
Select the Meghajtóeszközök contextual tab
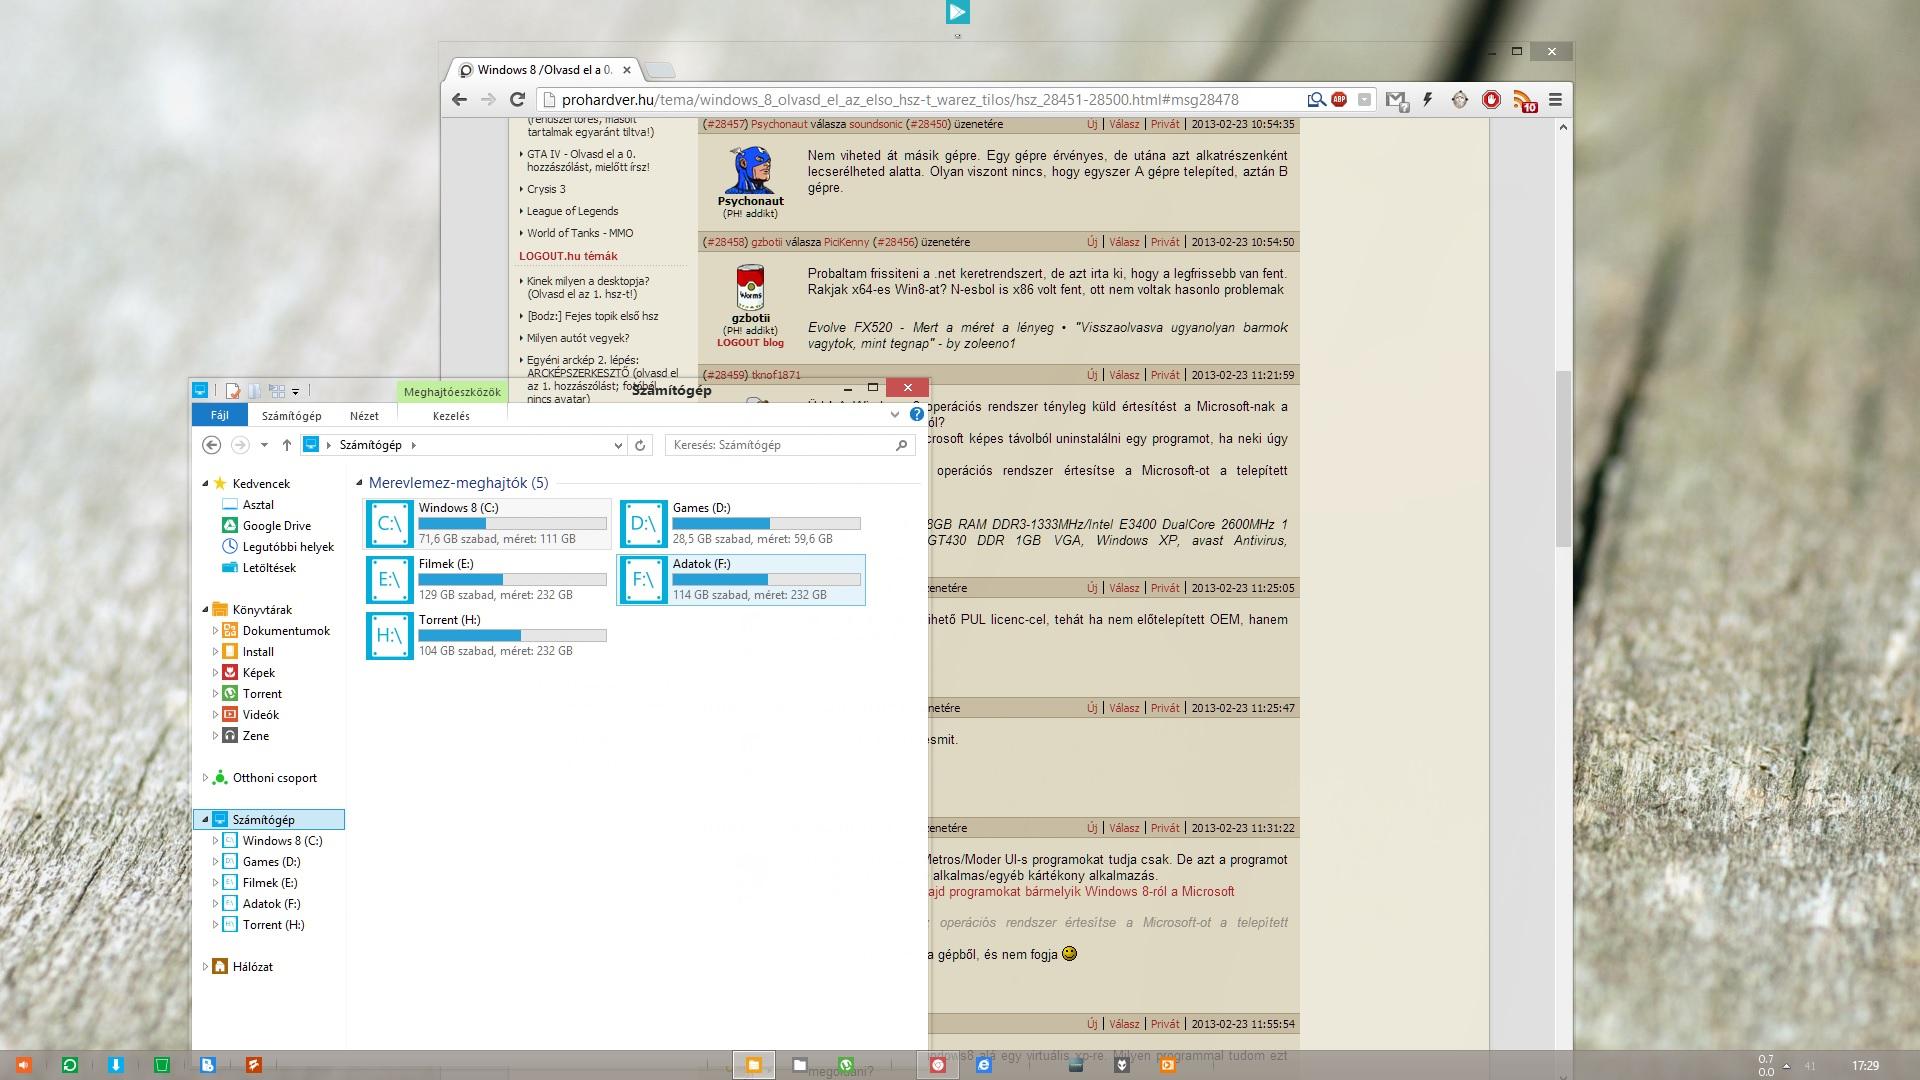pos(452,392)
